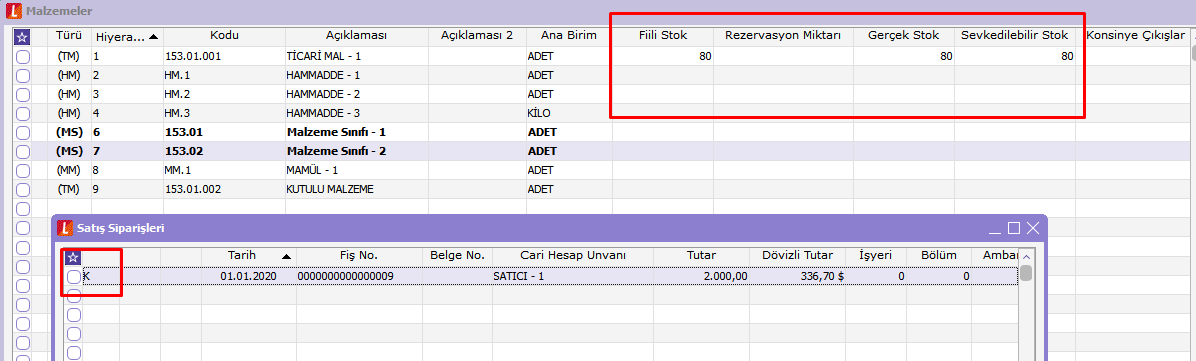Click the Rezervasyon Miktarı column header
Image resolution: width=1196 pixels, height=361 pixels.
(x=783, y=36)
